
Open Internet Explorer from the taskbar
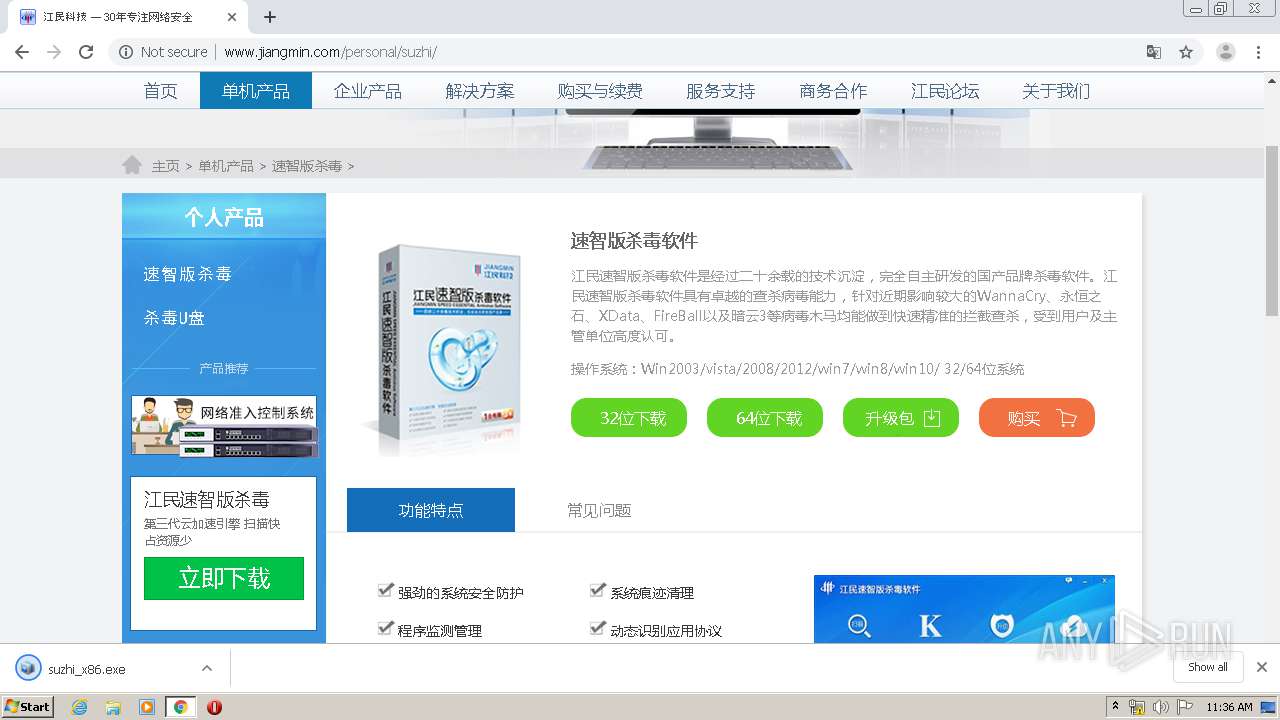pos(80,707)
